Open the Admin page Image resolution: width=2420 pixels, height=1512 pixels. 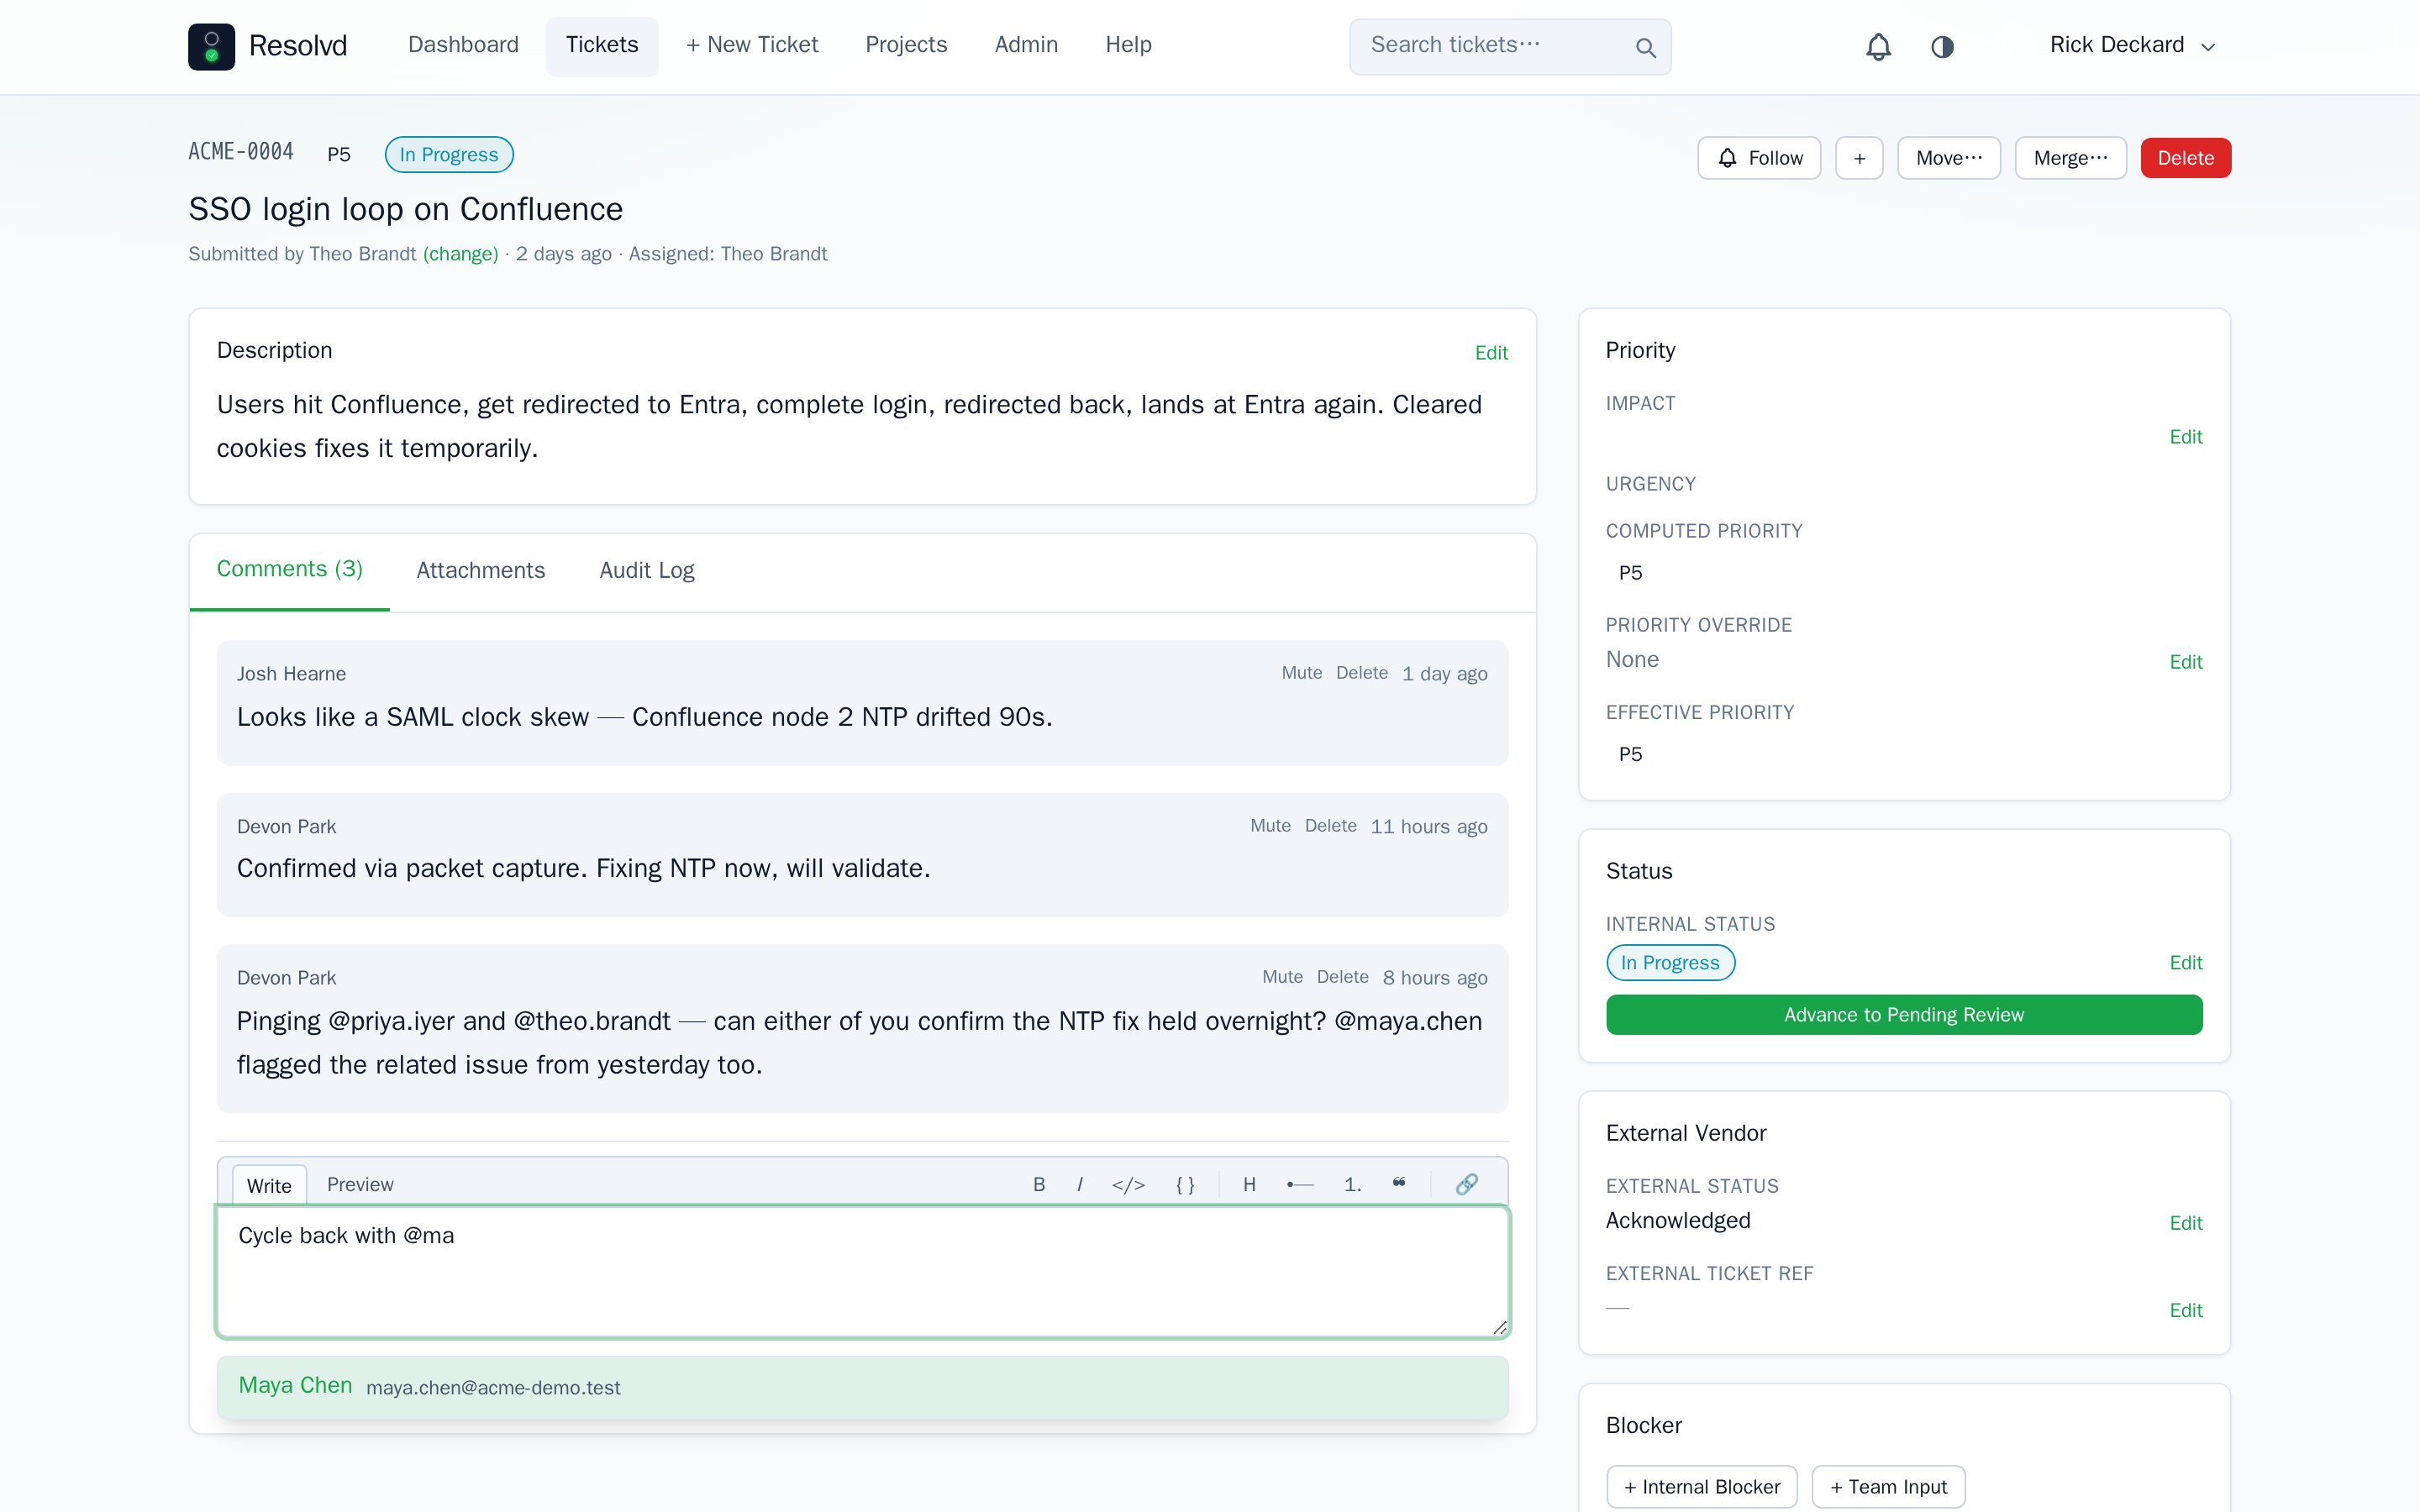(x=1026, y=45)
